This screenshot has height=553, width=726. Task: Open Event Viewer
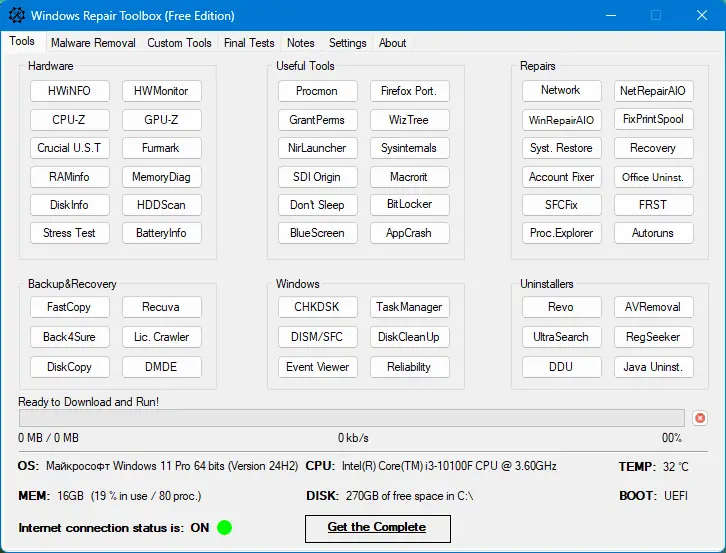(318, 367)
